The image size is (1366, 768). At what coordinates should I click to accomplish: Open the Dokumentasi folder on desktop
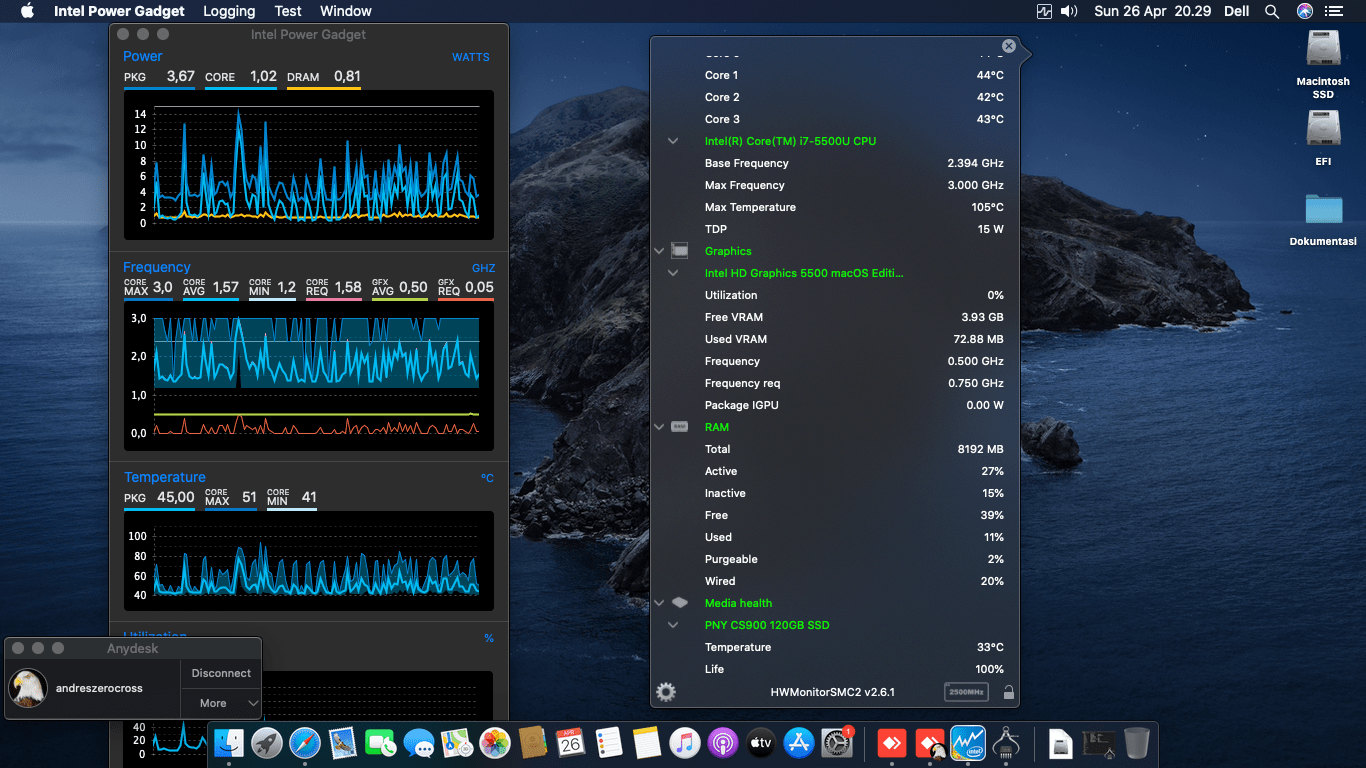pyautogui.click(x=1323, y=219)
